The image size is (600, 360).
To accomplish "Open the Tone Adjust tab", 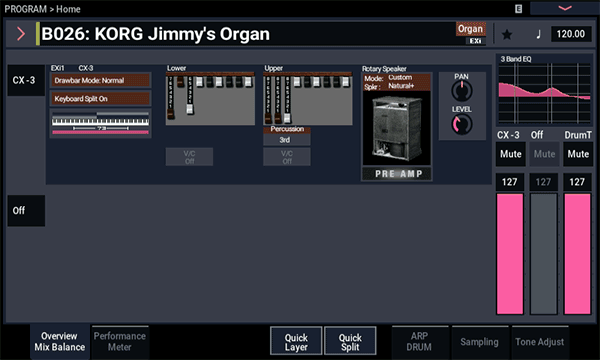I will pyautogui.click(x=540, y=341).
